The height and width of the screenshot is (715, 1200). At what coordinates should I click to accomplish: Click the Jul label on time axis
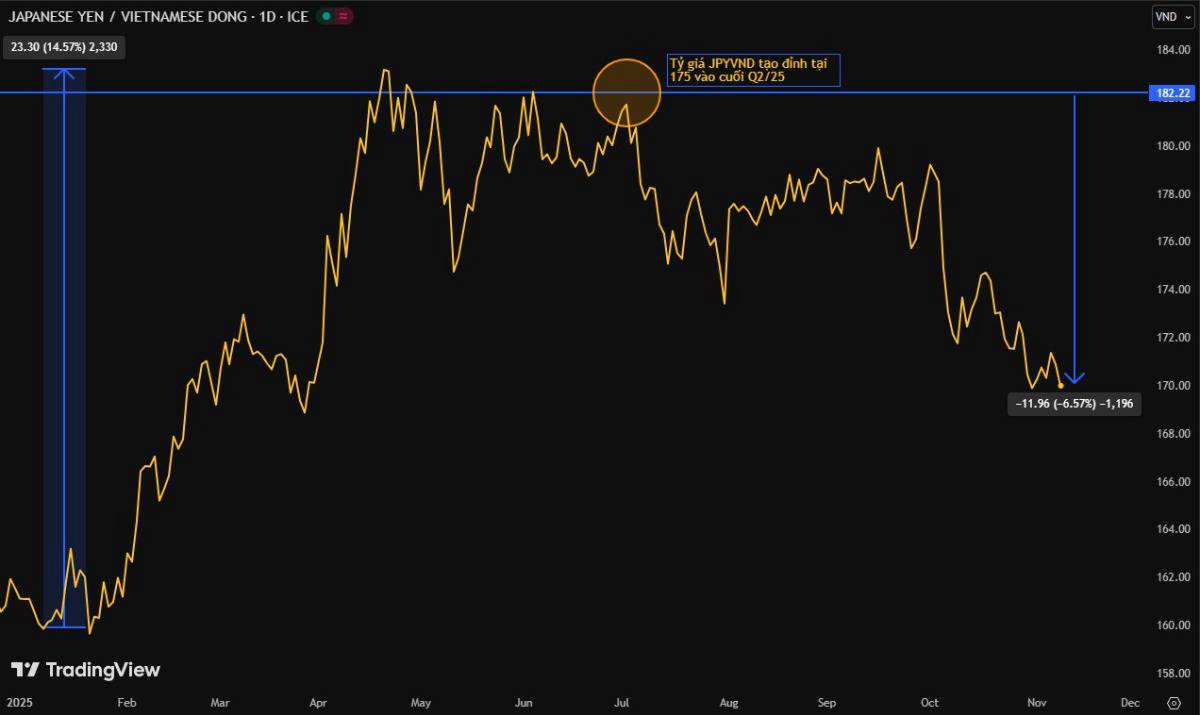(621, 702)
